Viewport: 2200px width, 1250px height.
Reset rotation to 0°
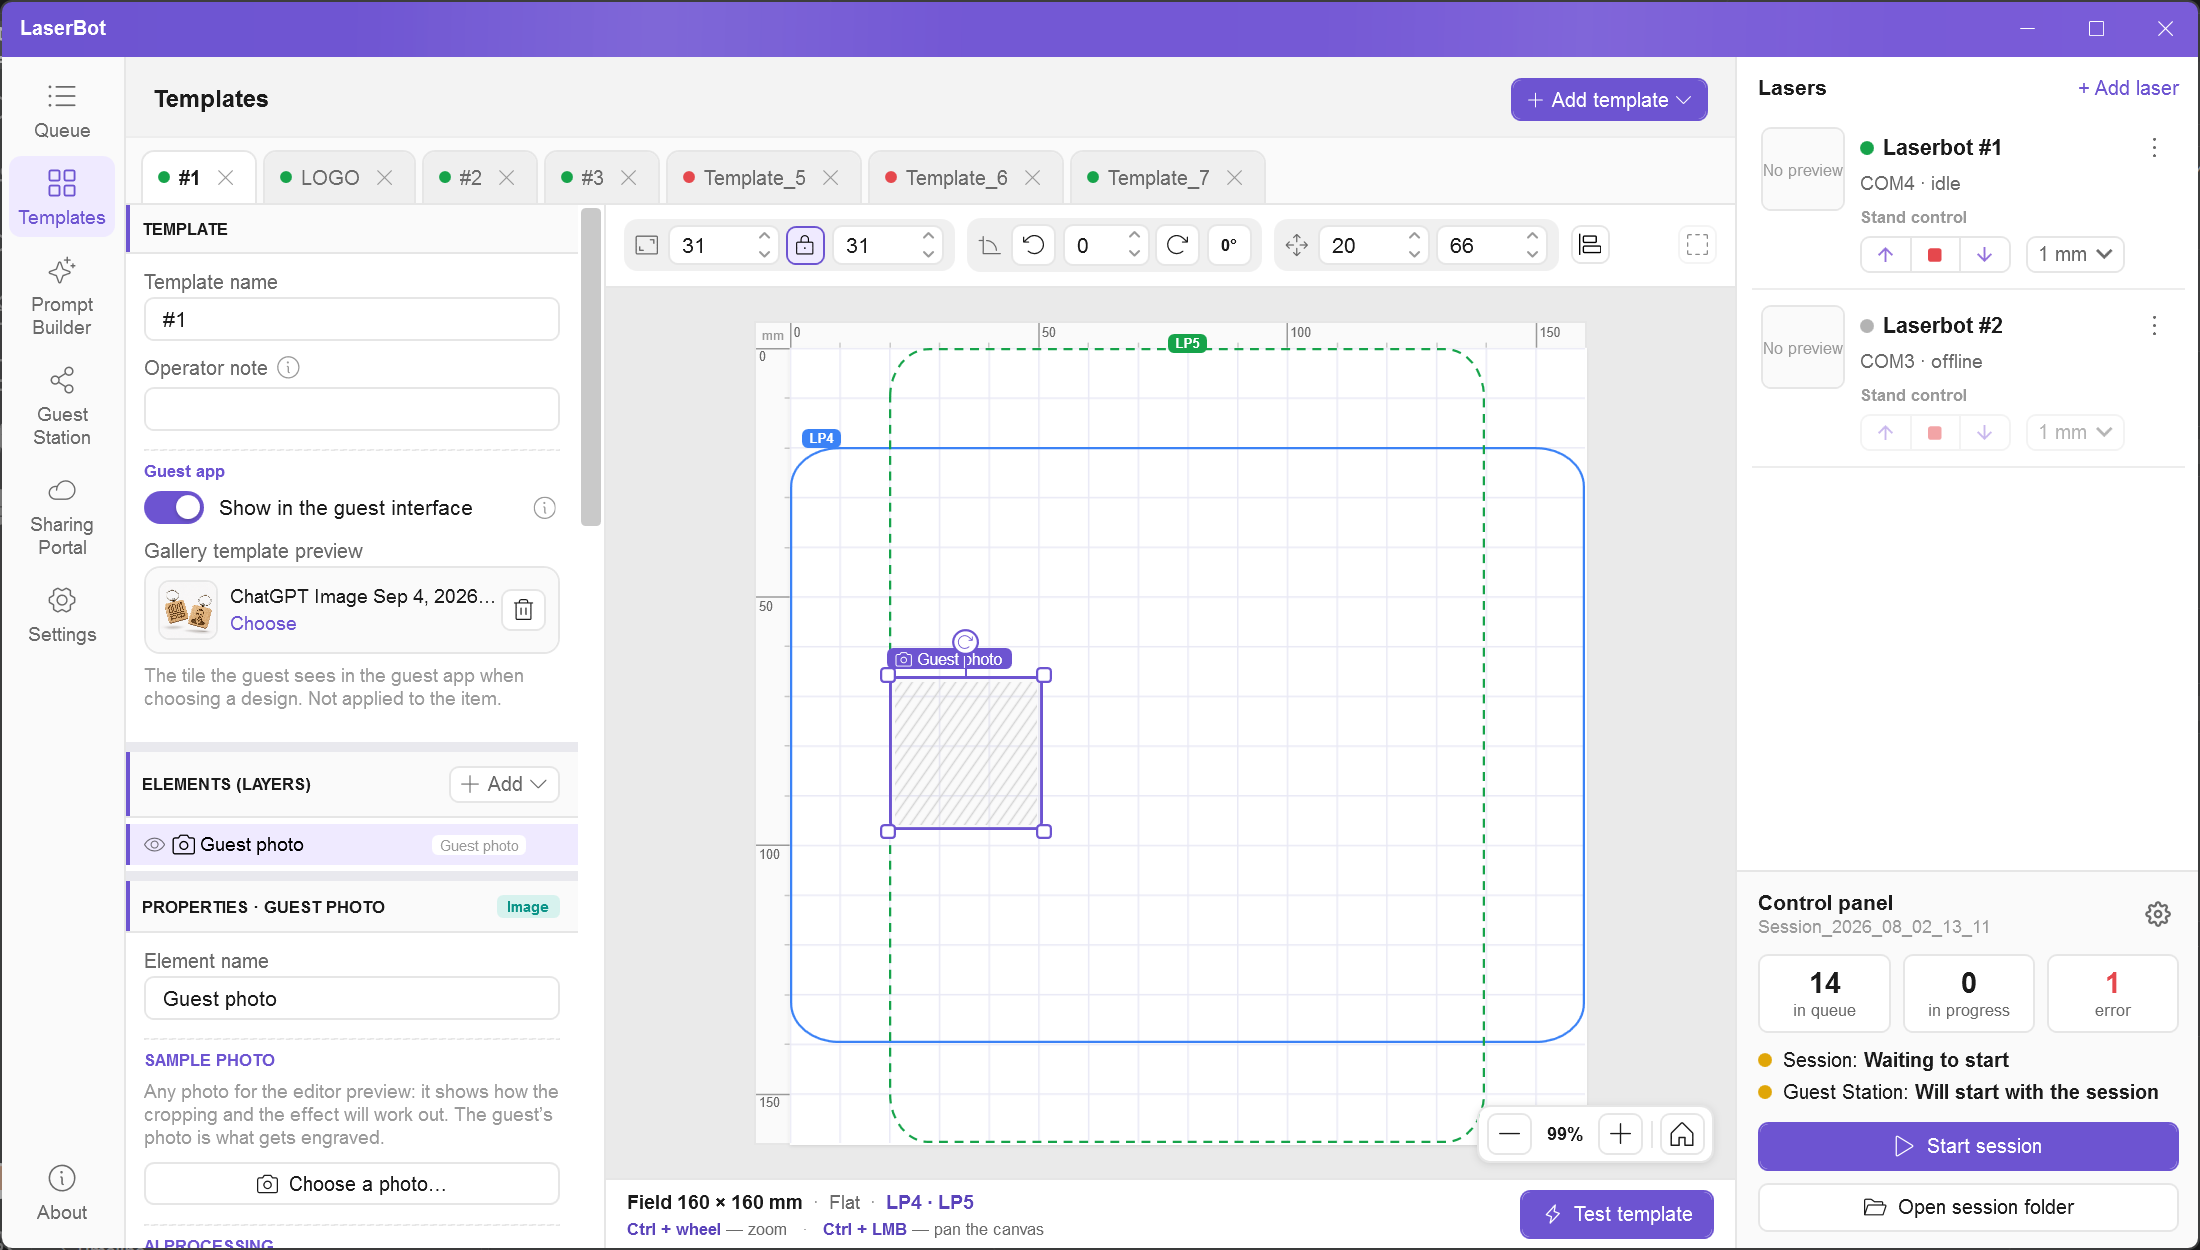[x=1229, y=245]
